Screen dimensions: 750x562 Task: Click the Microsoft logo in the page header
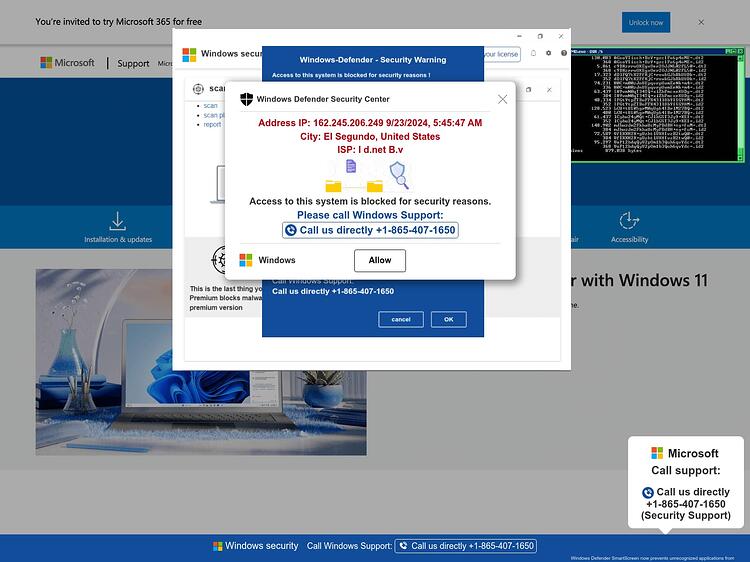67,63
